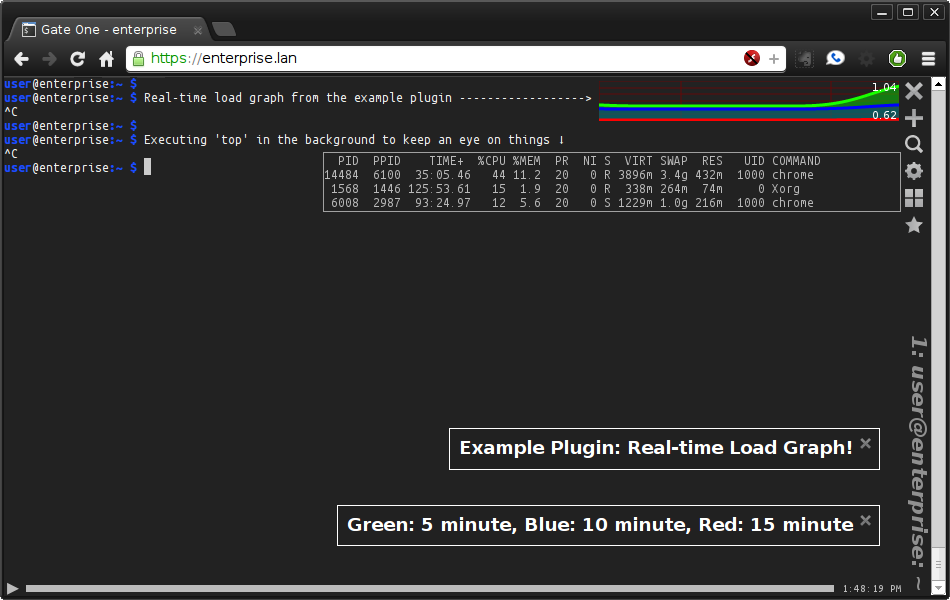Click the chrome process row PID 14484
950x600 pixels.
[x=612, y=175]
